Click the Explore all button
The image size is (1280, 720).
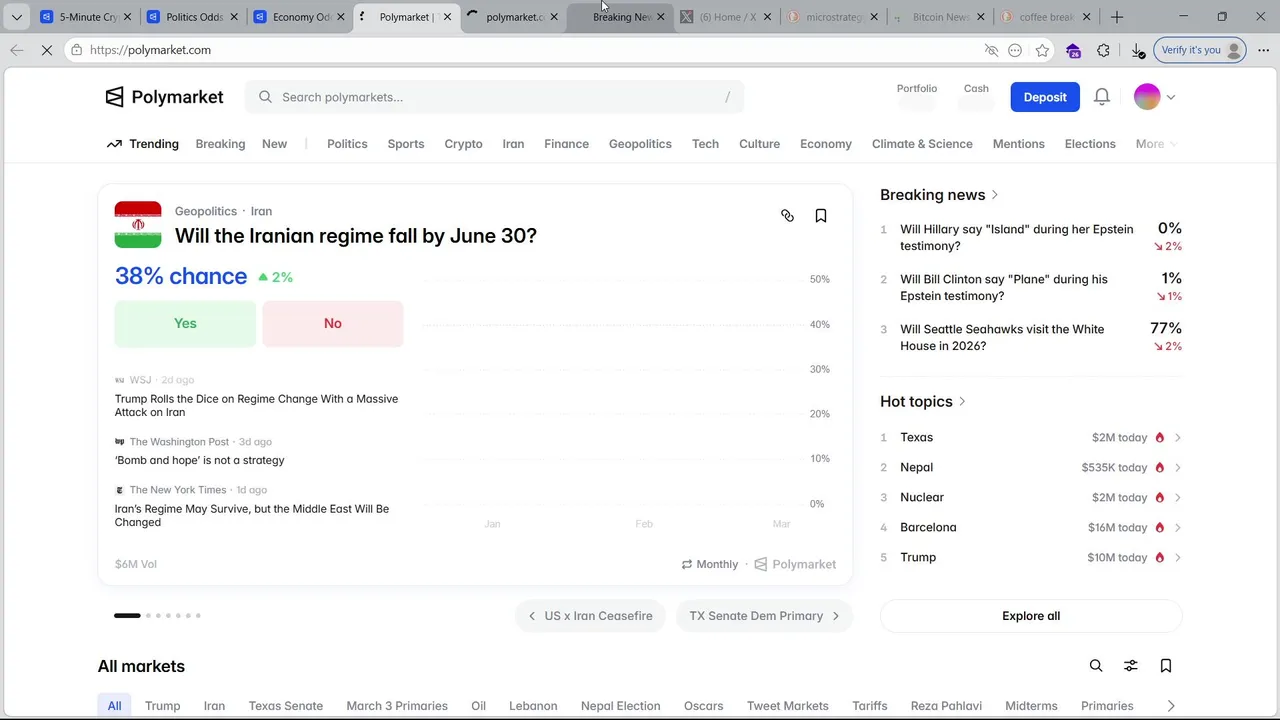point(1031,616)
